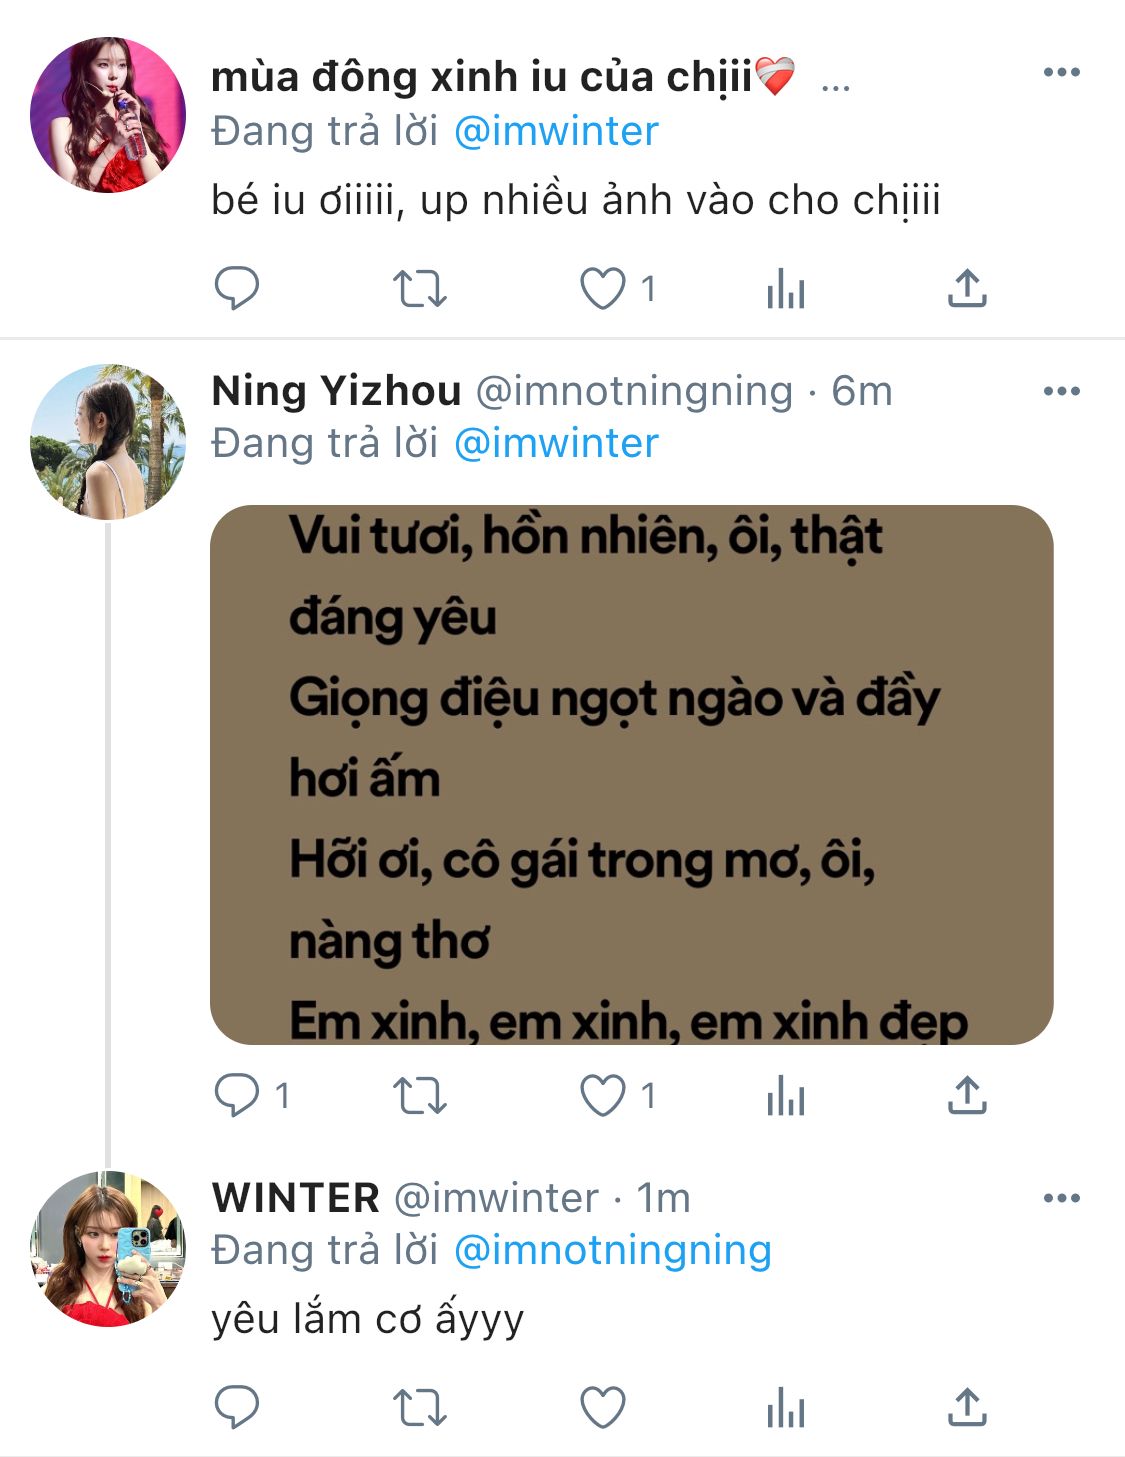
Task: Open the lyrics image in Ning Yizhou's tweet
Action: coord(631,775)
